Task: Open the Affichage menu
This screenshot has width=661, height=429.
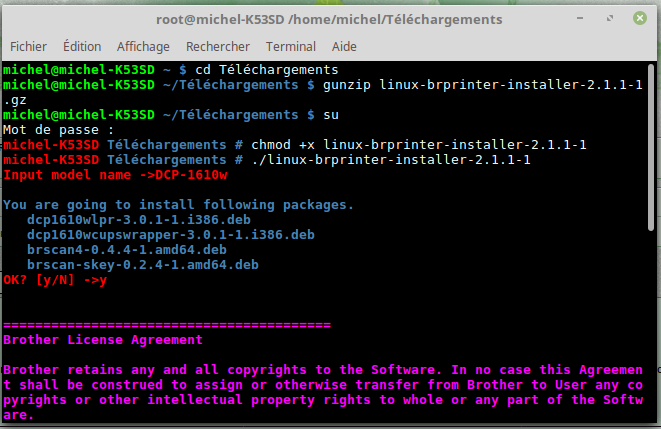Action: pos(143,46)
